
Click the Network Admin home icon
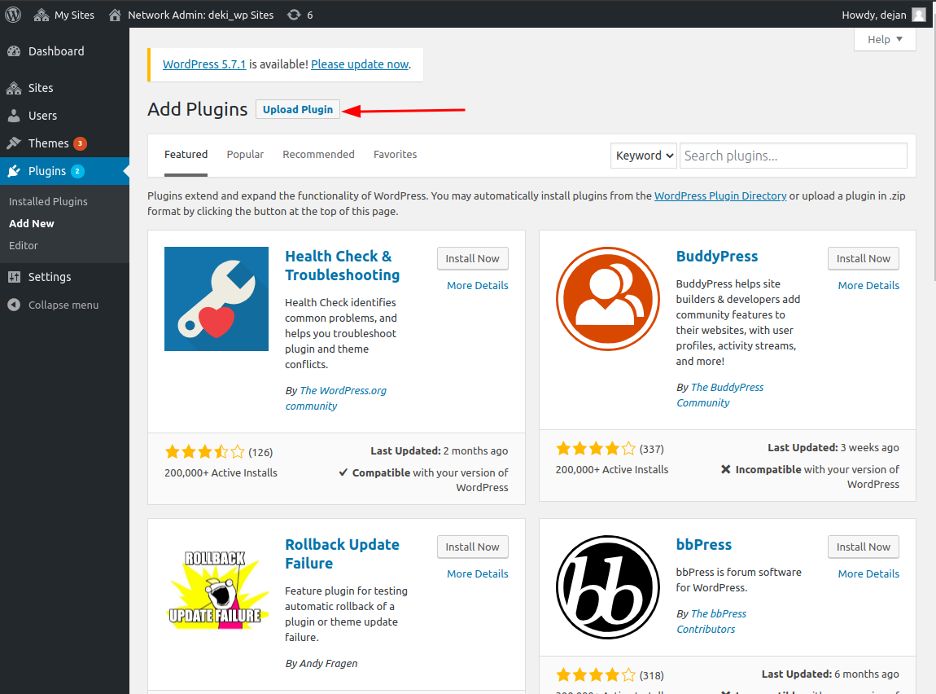coord(115,15)
